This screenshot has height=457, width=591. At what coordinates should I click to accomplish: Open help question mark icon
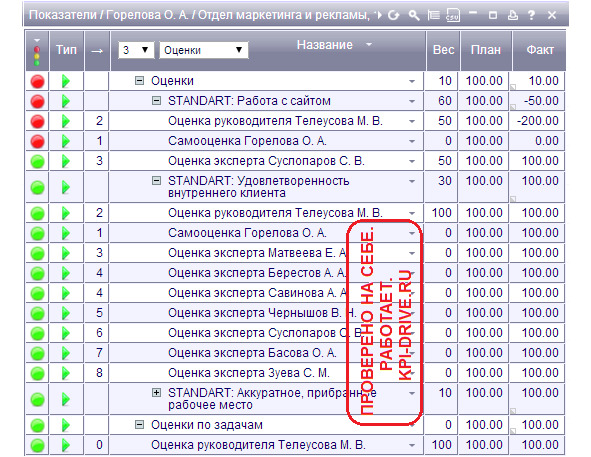coord(531,15)
